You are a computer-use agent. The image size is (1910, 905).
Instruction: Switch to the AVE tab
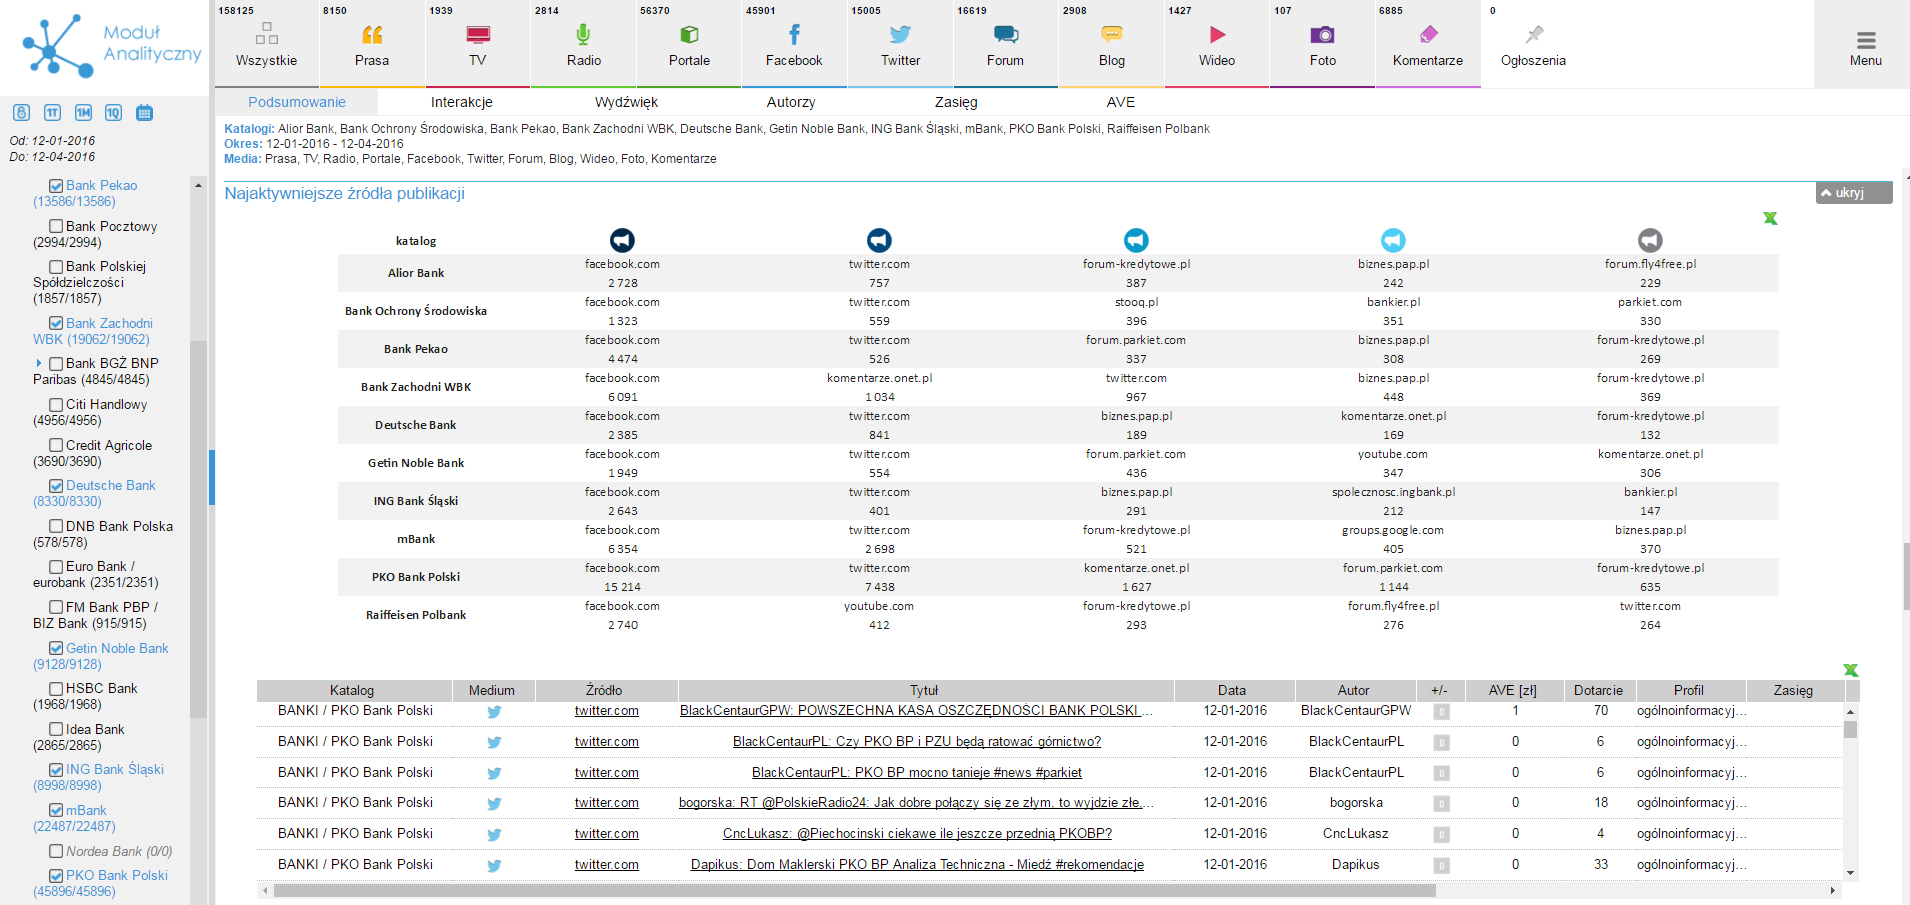click(x=1121, y=102)
